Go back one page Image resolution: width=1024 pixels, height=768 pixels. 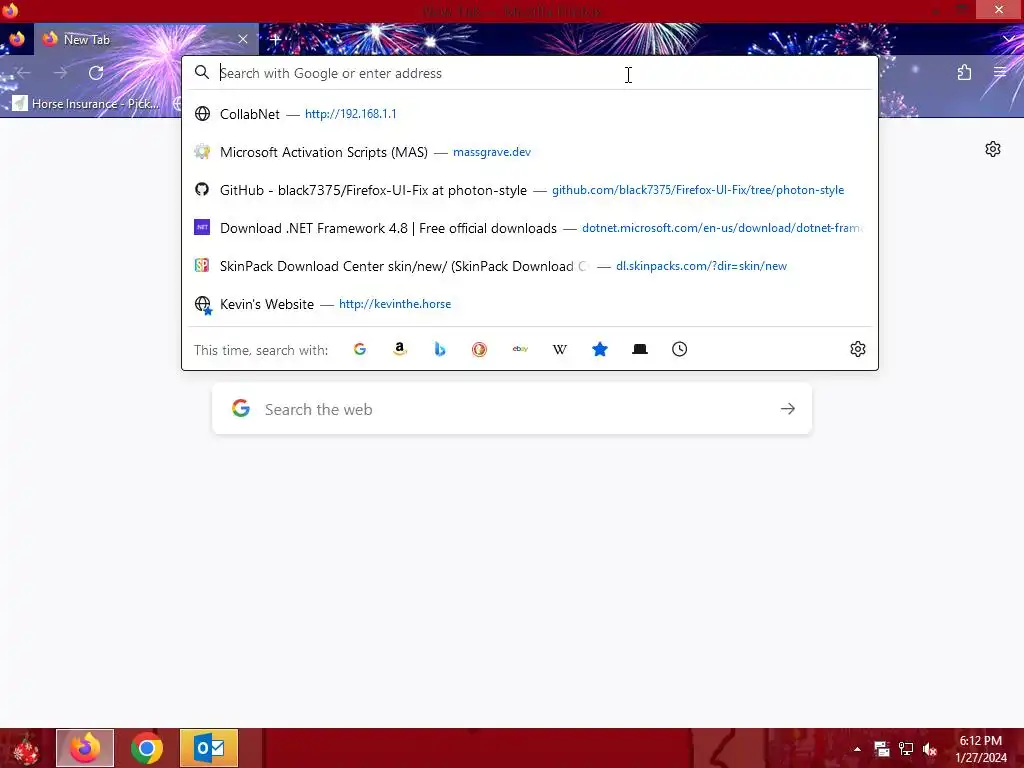pyautogui.click(x=24, y=72)
